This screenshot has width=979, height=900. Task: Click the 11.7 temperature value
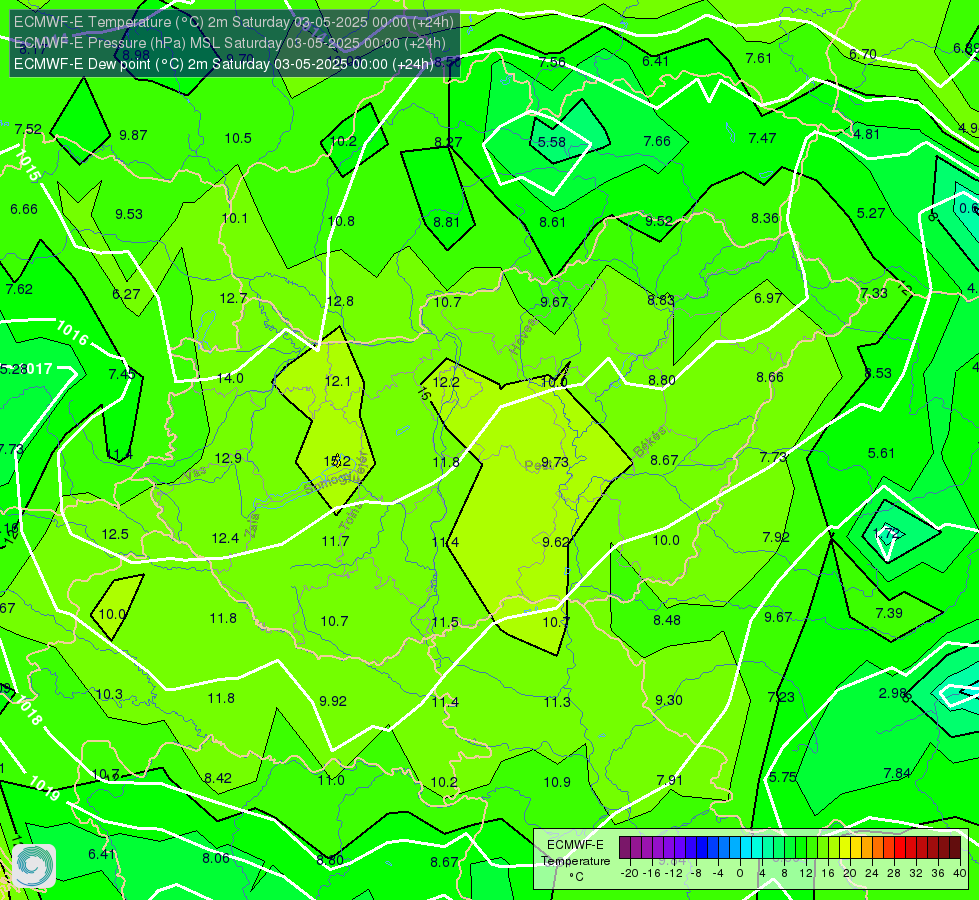[335, 541]
